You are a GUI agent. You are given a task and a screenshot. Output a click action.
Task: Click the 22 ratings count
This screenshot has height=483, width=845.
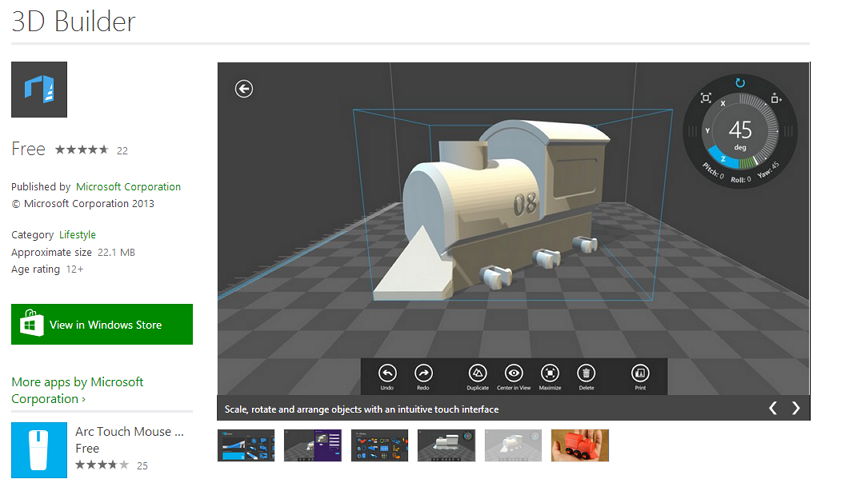coord(122,151)
